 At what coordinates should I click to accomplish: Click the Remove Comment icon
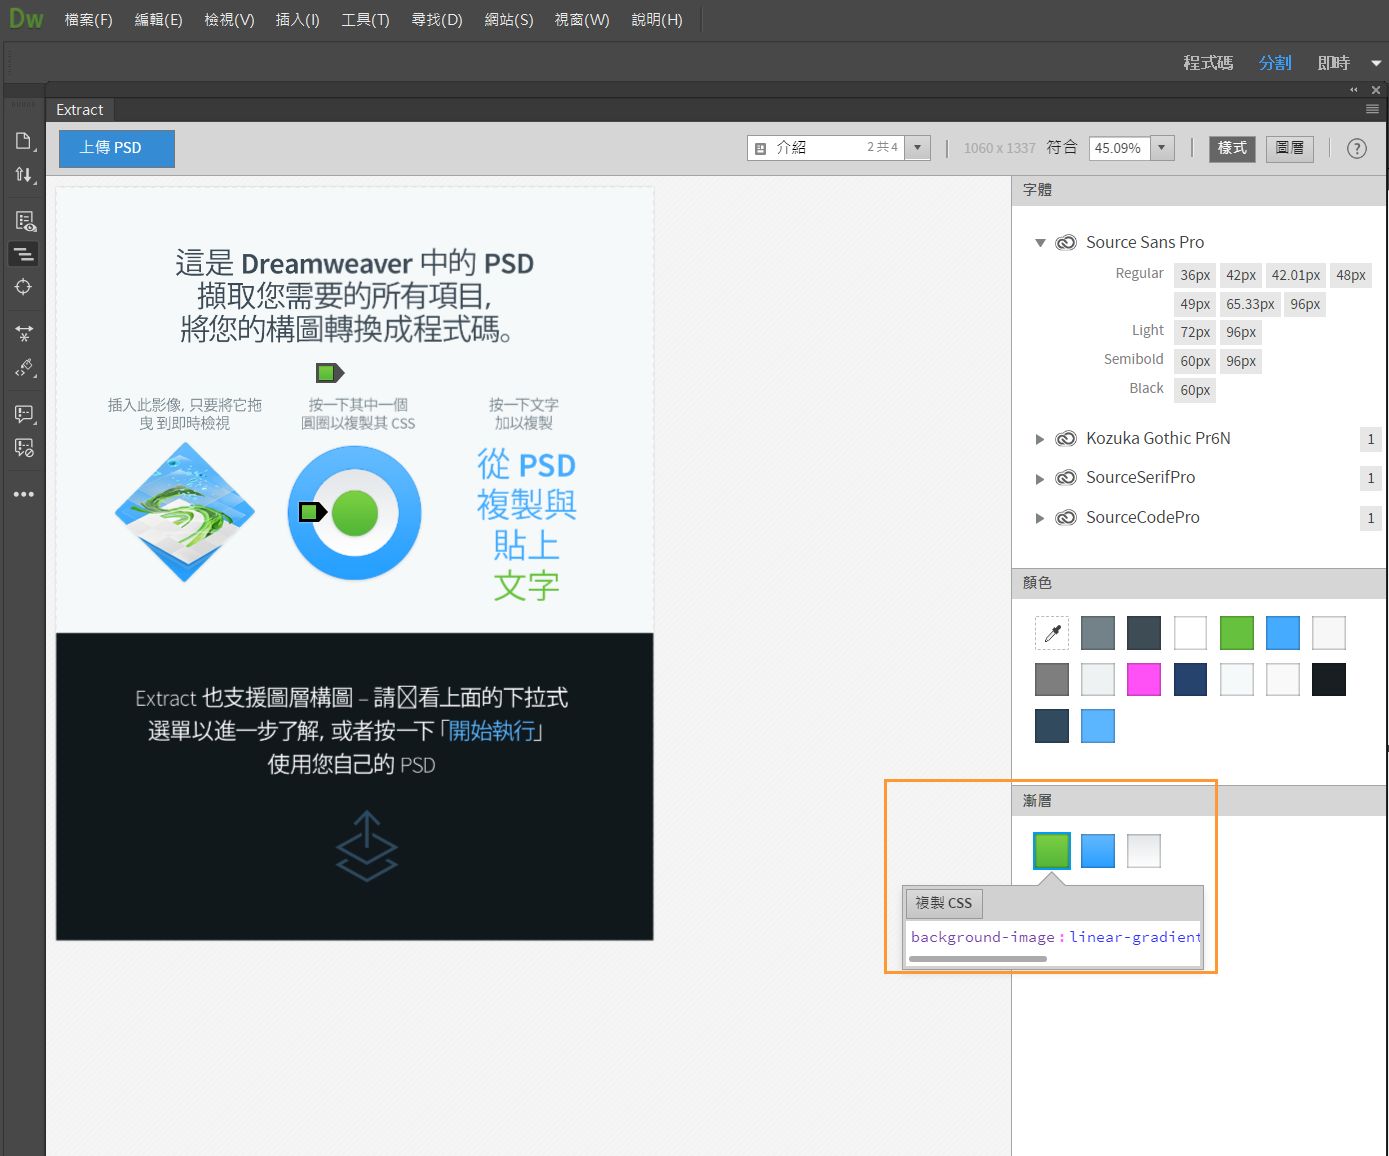tap(24, 447)
